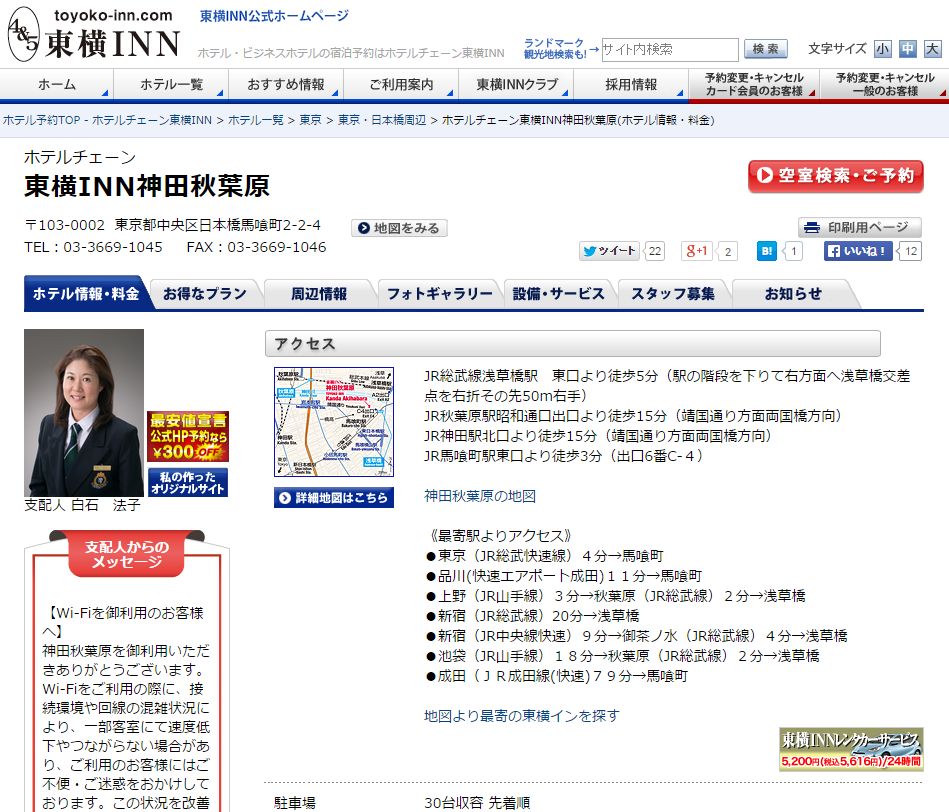Click the red 空室検索・ご予約 button
This screenshot has height=812, width=949.
[836, 176]
